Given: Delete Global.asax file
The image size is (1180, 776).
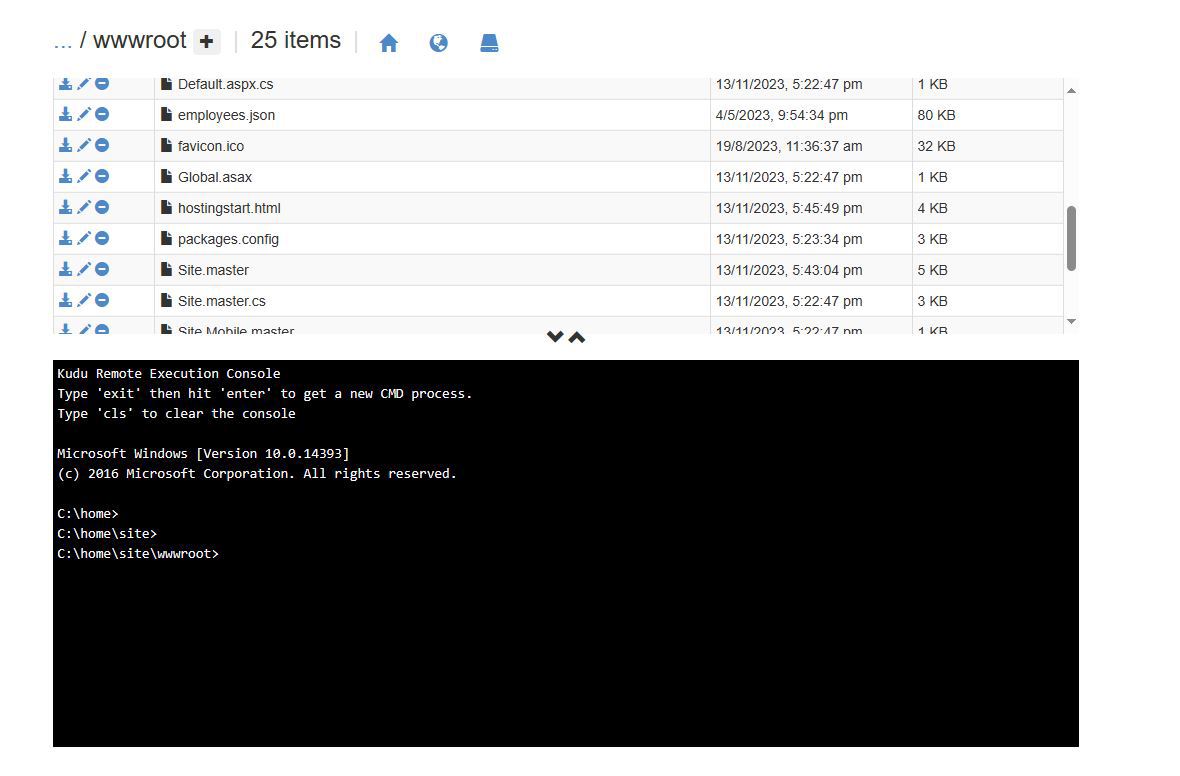Looking at the screenshot, I should point(102,176).
